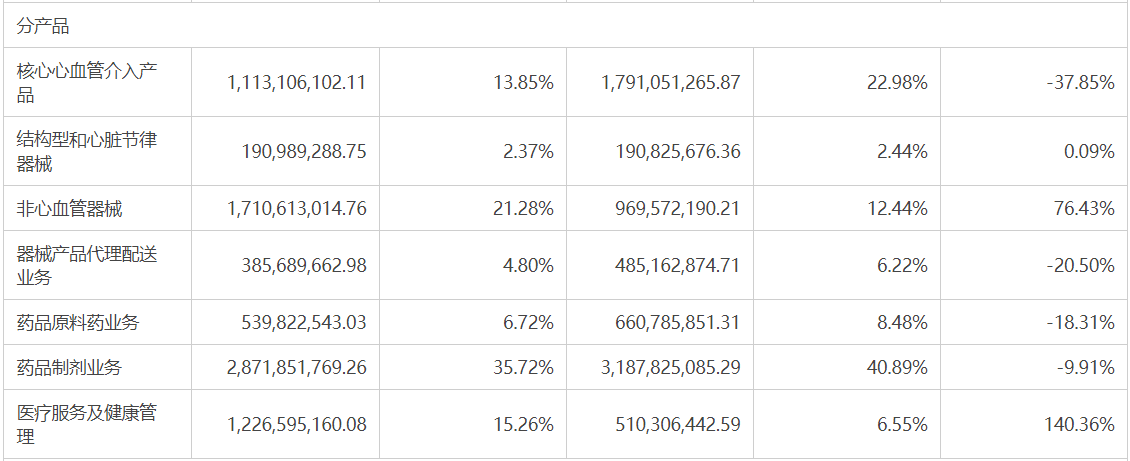Select the amount 2,871,851,769.26

pyautogui.click(x=297, y=367)
